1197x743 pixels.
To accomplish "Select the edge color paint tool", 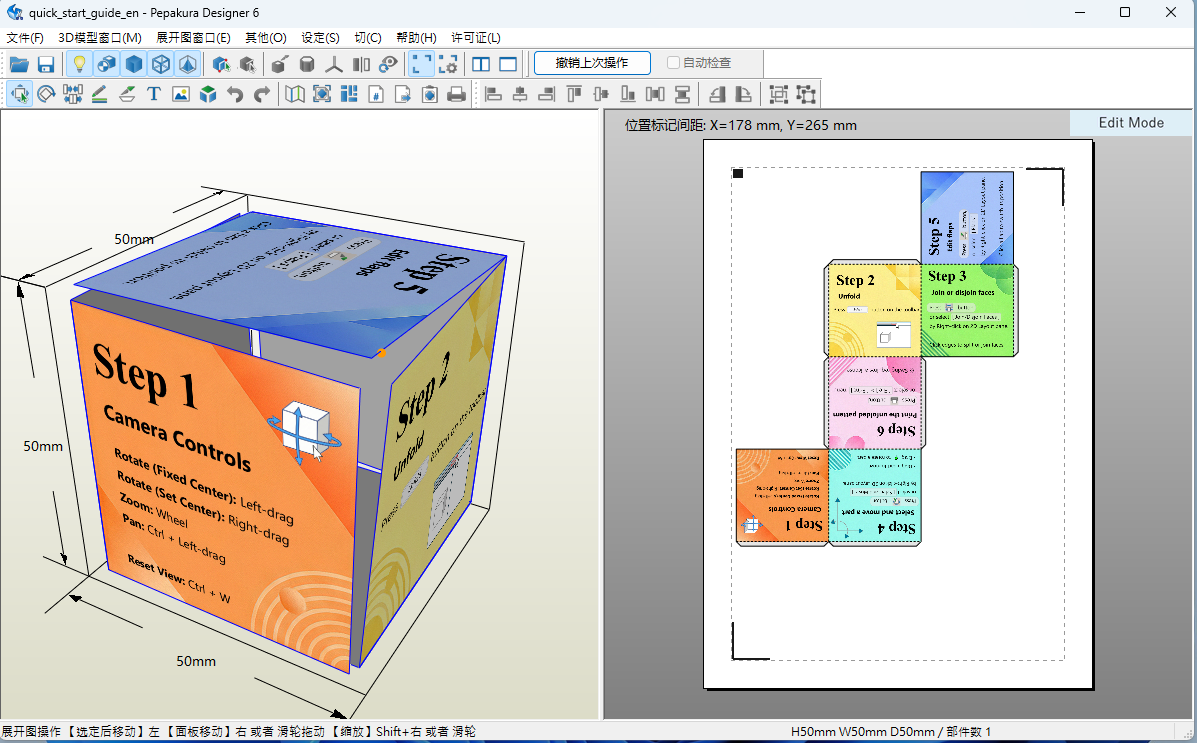I will [127, 94].
